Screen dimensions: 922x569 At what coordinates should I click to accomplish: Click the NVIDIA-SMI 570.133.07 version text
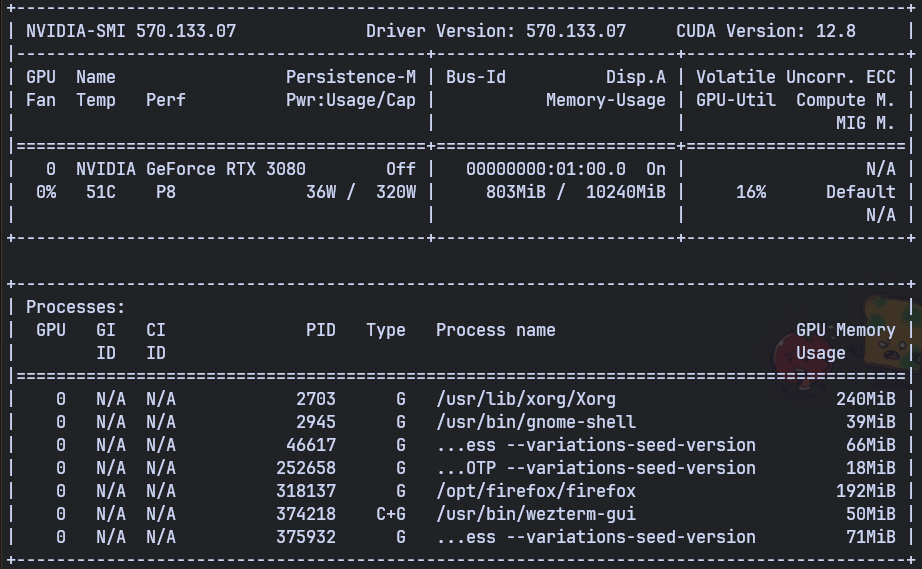pos(131,31)
